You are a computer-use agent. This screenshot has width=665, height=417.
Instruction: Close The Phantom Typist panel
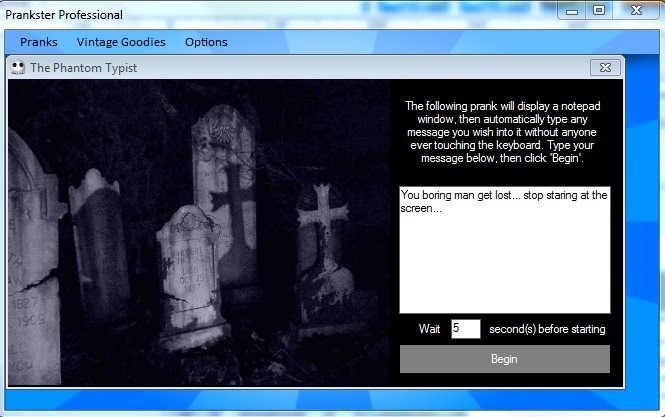(x=605, y=67)
